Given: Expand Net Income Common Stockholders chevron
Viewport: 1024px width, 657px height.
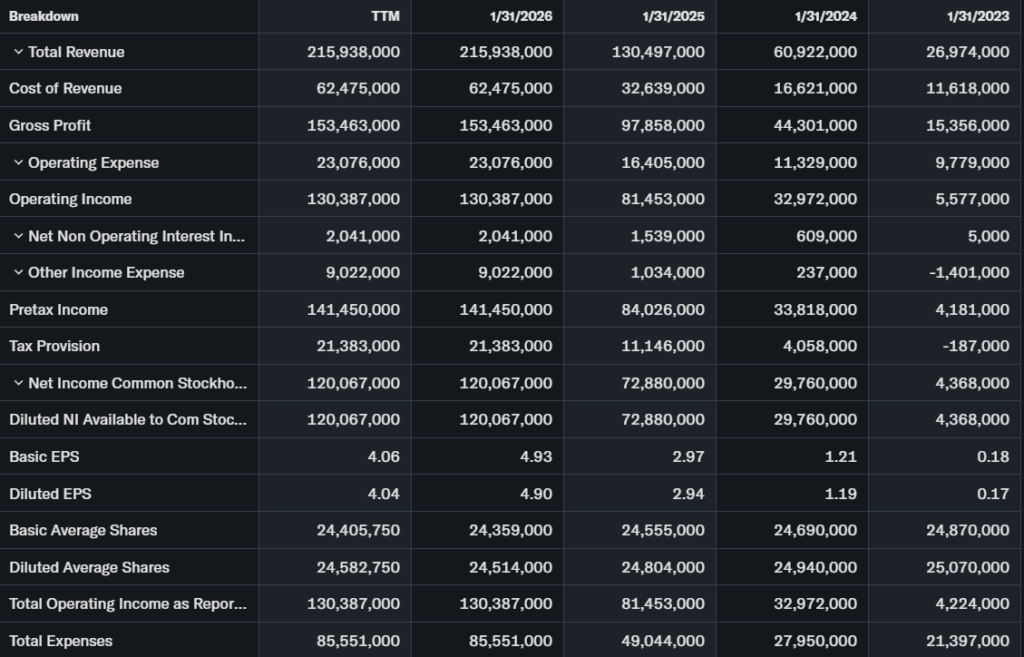Looking at the screenshot, I should (x=18, y=383).
